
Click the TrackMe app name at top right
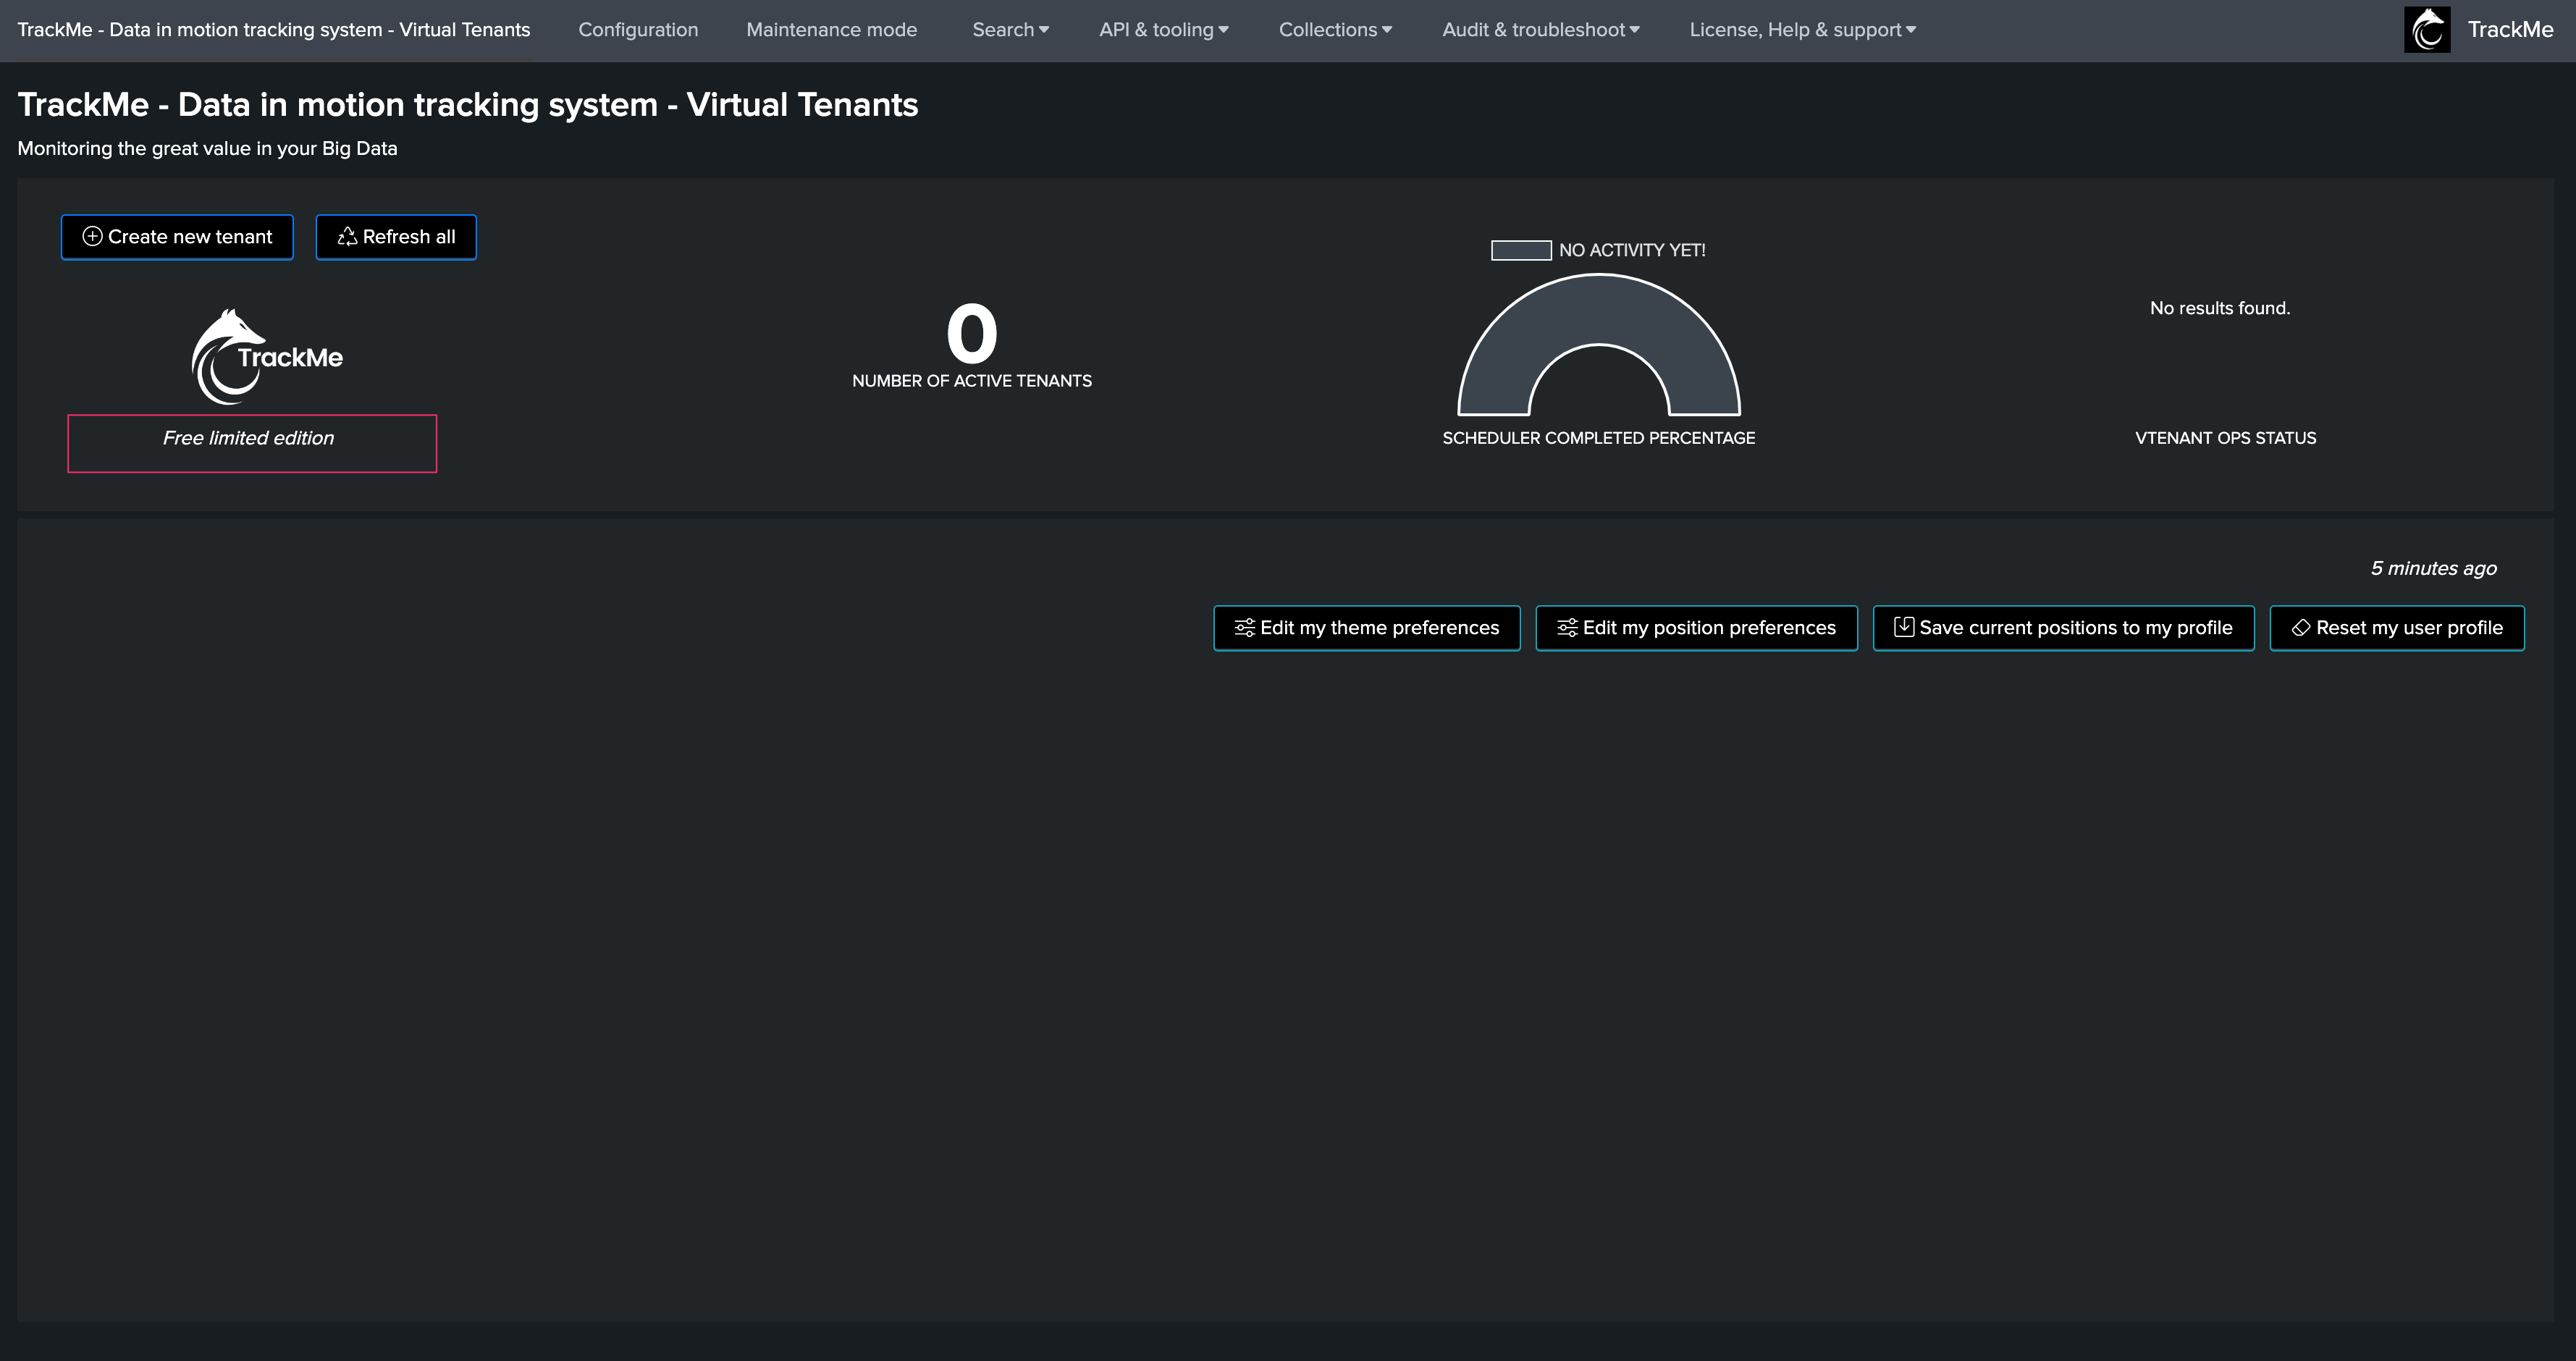pyautogui.click(x=2510, y=29)
